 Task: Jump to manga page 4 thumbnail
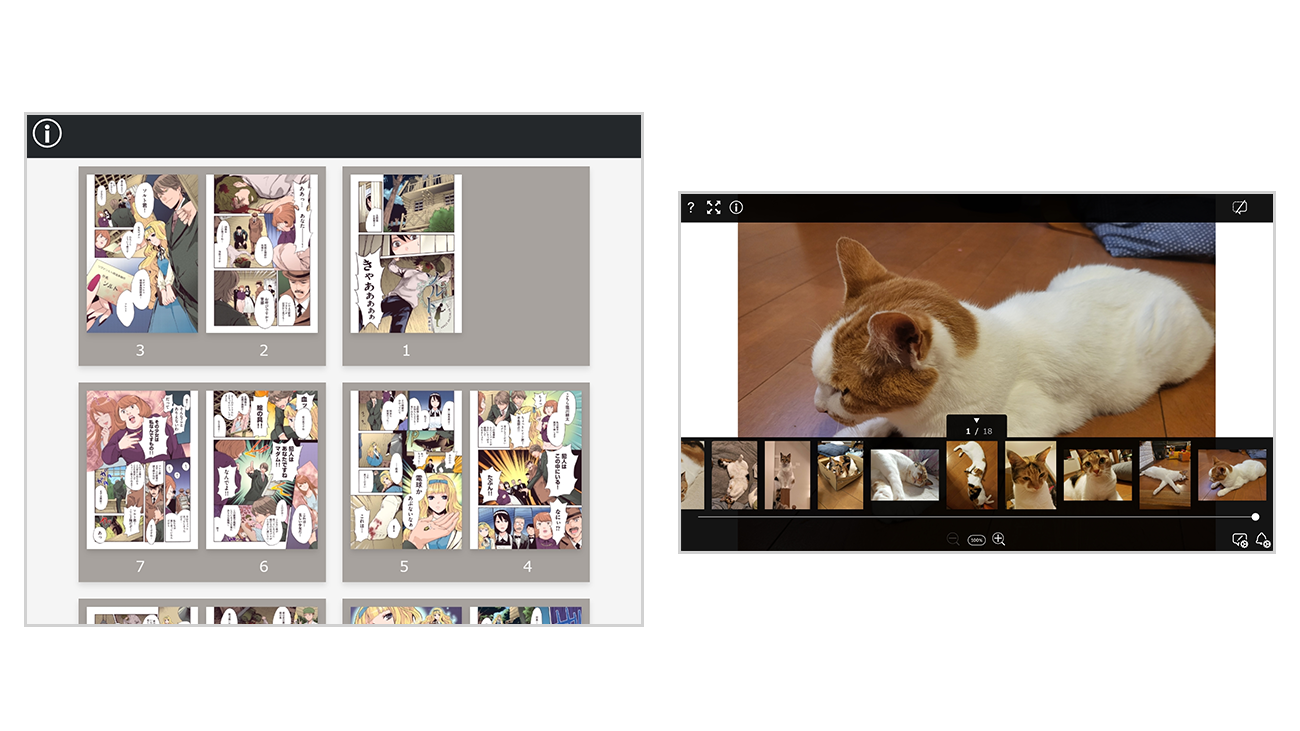(x=526, y=470)
